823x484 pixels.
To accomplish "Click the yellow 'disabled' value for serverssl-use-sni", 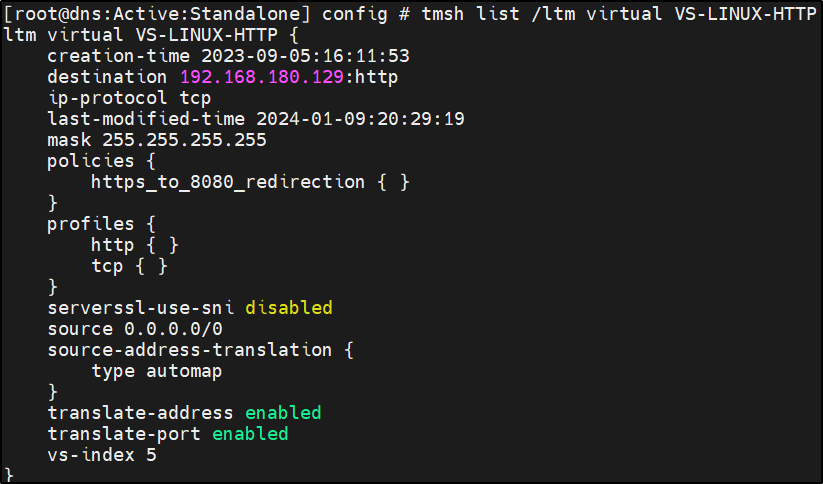I will coord(288,307).
